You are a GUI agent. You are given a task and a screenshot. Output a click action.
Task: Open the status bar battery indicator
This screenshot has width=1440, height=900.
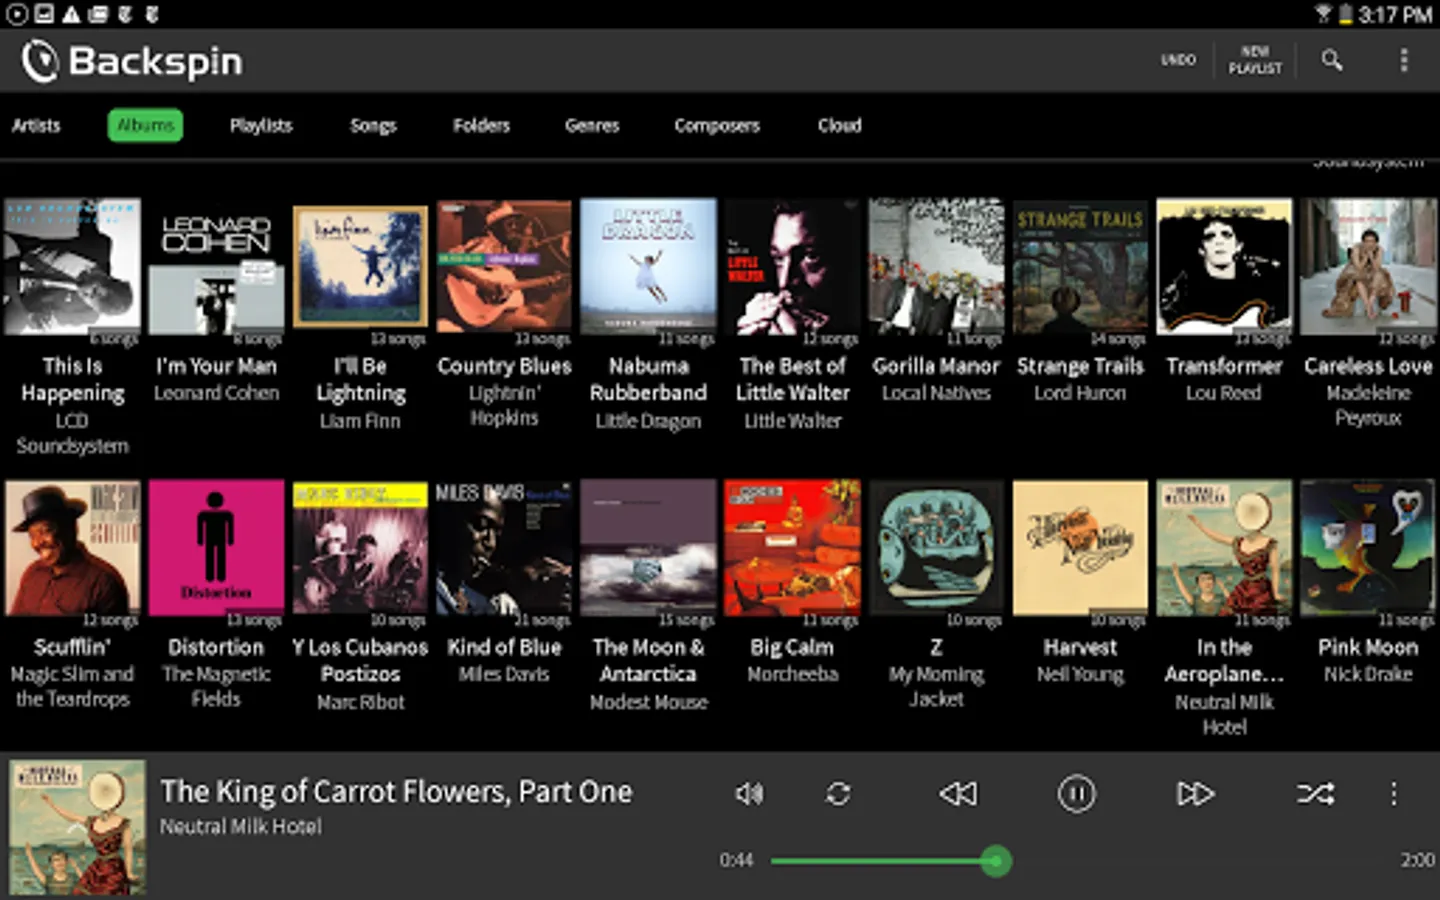(x=1345, y=14)
